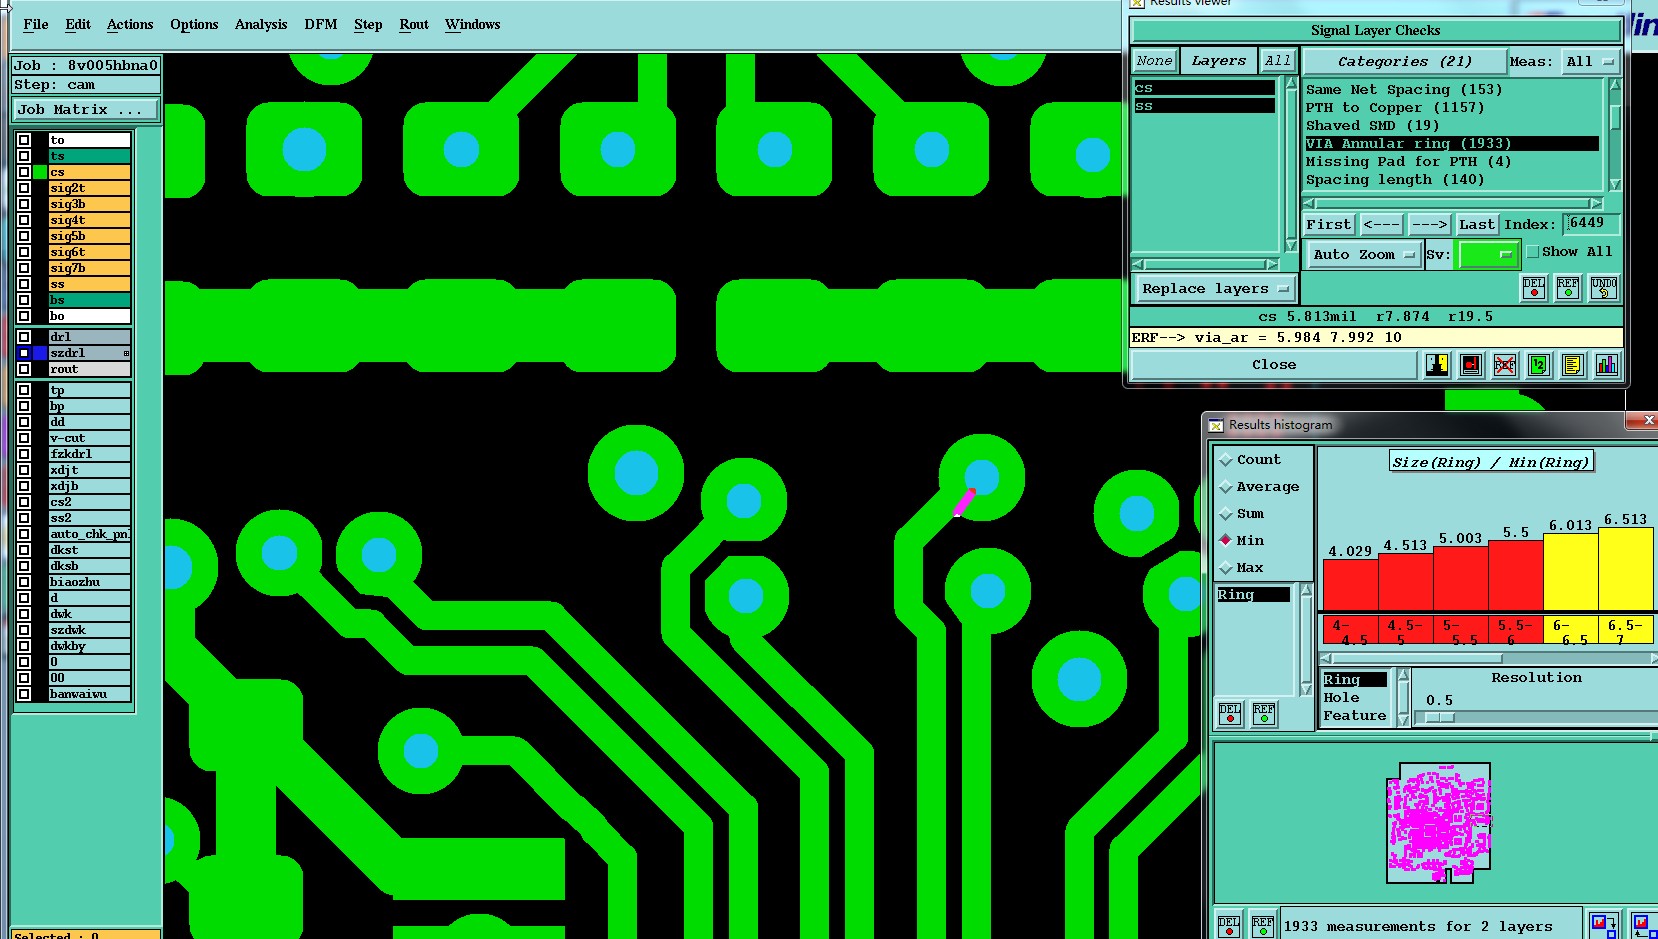Open the Auto Zoom dropdown
The image size is (1658, 939).
(x=1364, y=255)
